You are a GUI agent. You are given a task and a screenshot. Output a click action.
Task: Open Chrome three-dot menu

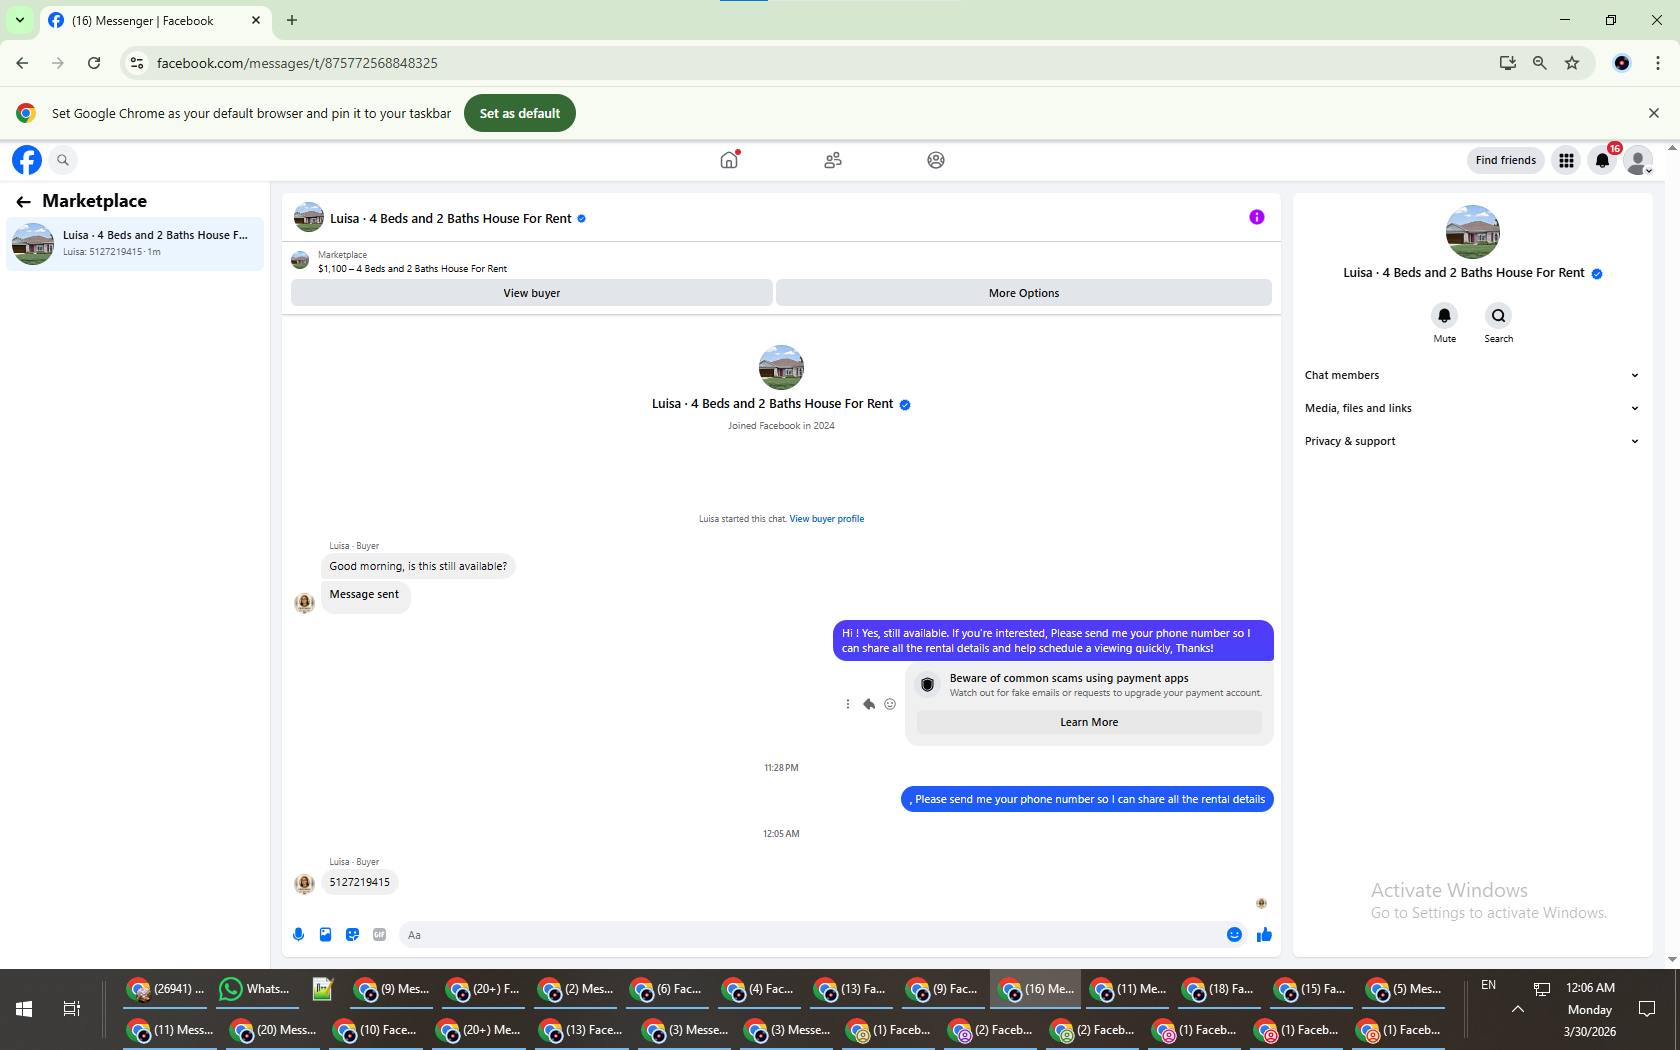pyautogui.click(x=1658, y=63)
